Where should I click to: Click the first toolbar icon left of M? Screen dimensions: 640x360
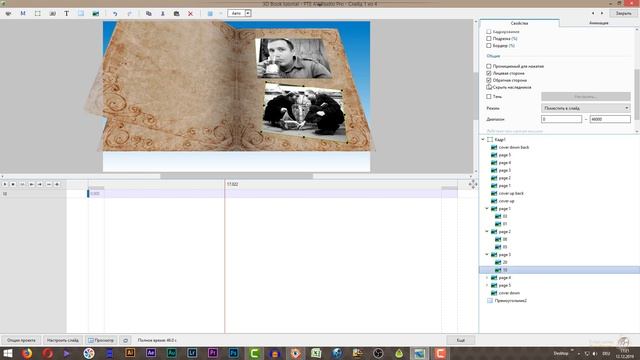click(x=8, y=13)
